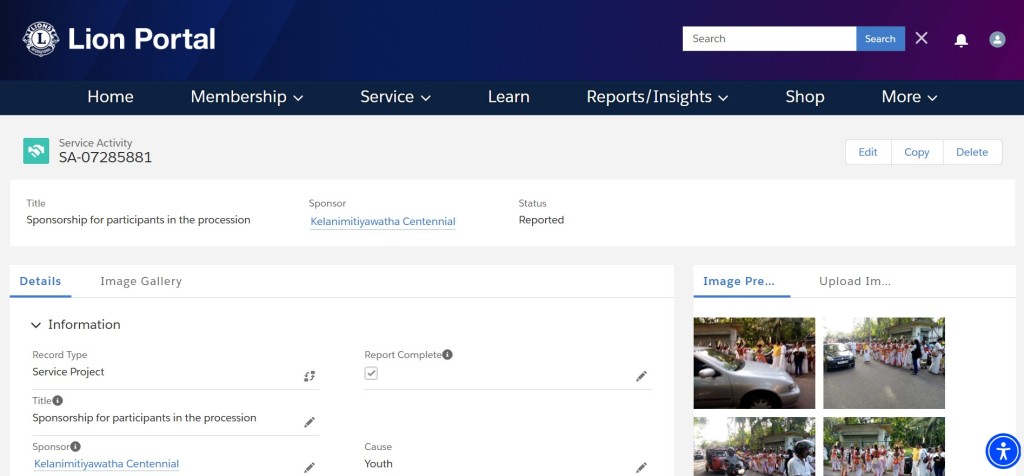Screen dimensions: 1024x476
Task: Switch to the Image Gallery tab
Action: [141, 281]
